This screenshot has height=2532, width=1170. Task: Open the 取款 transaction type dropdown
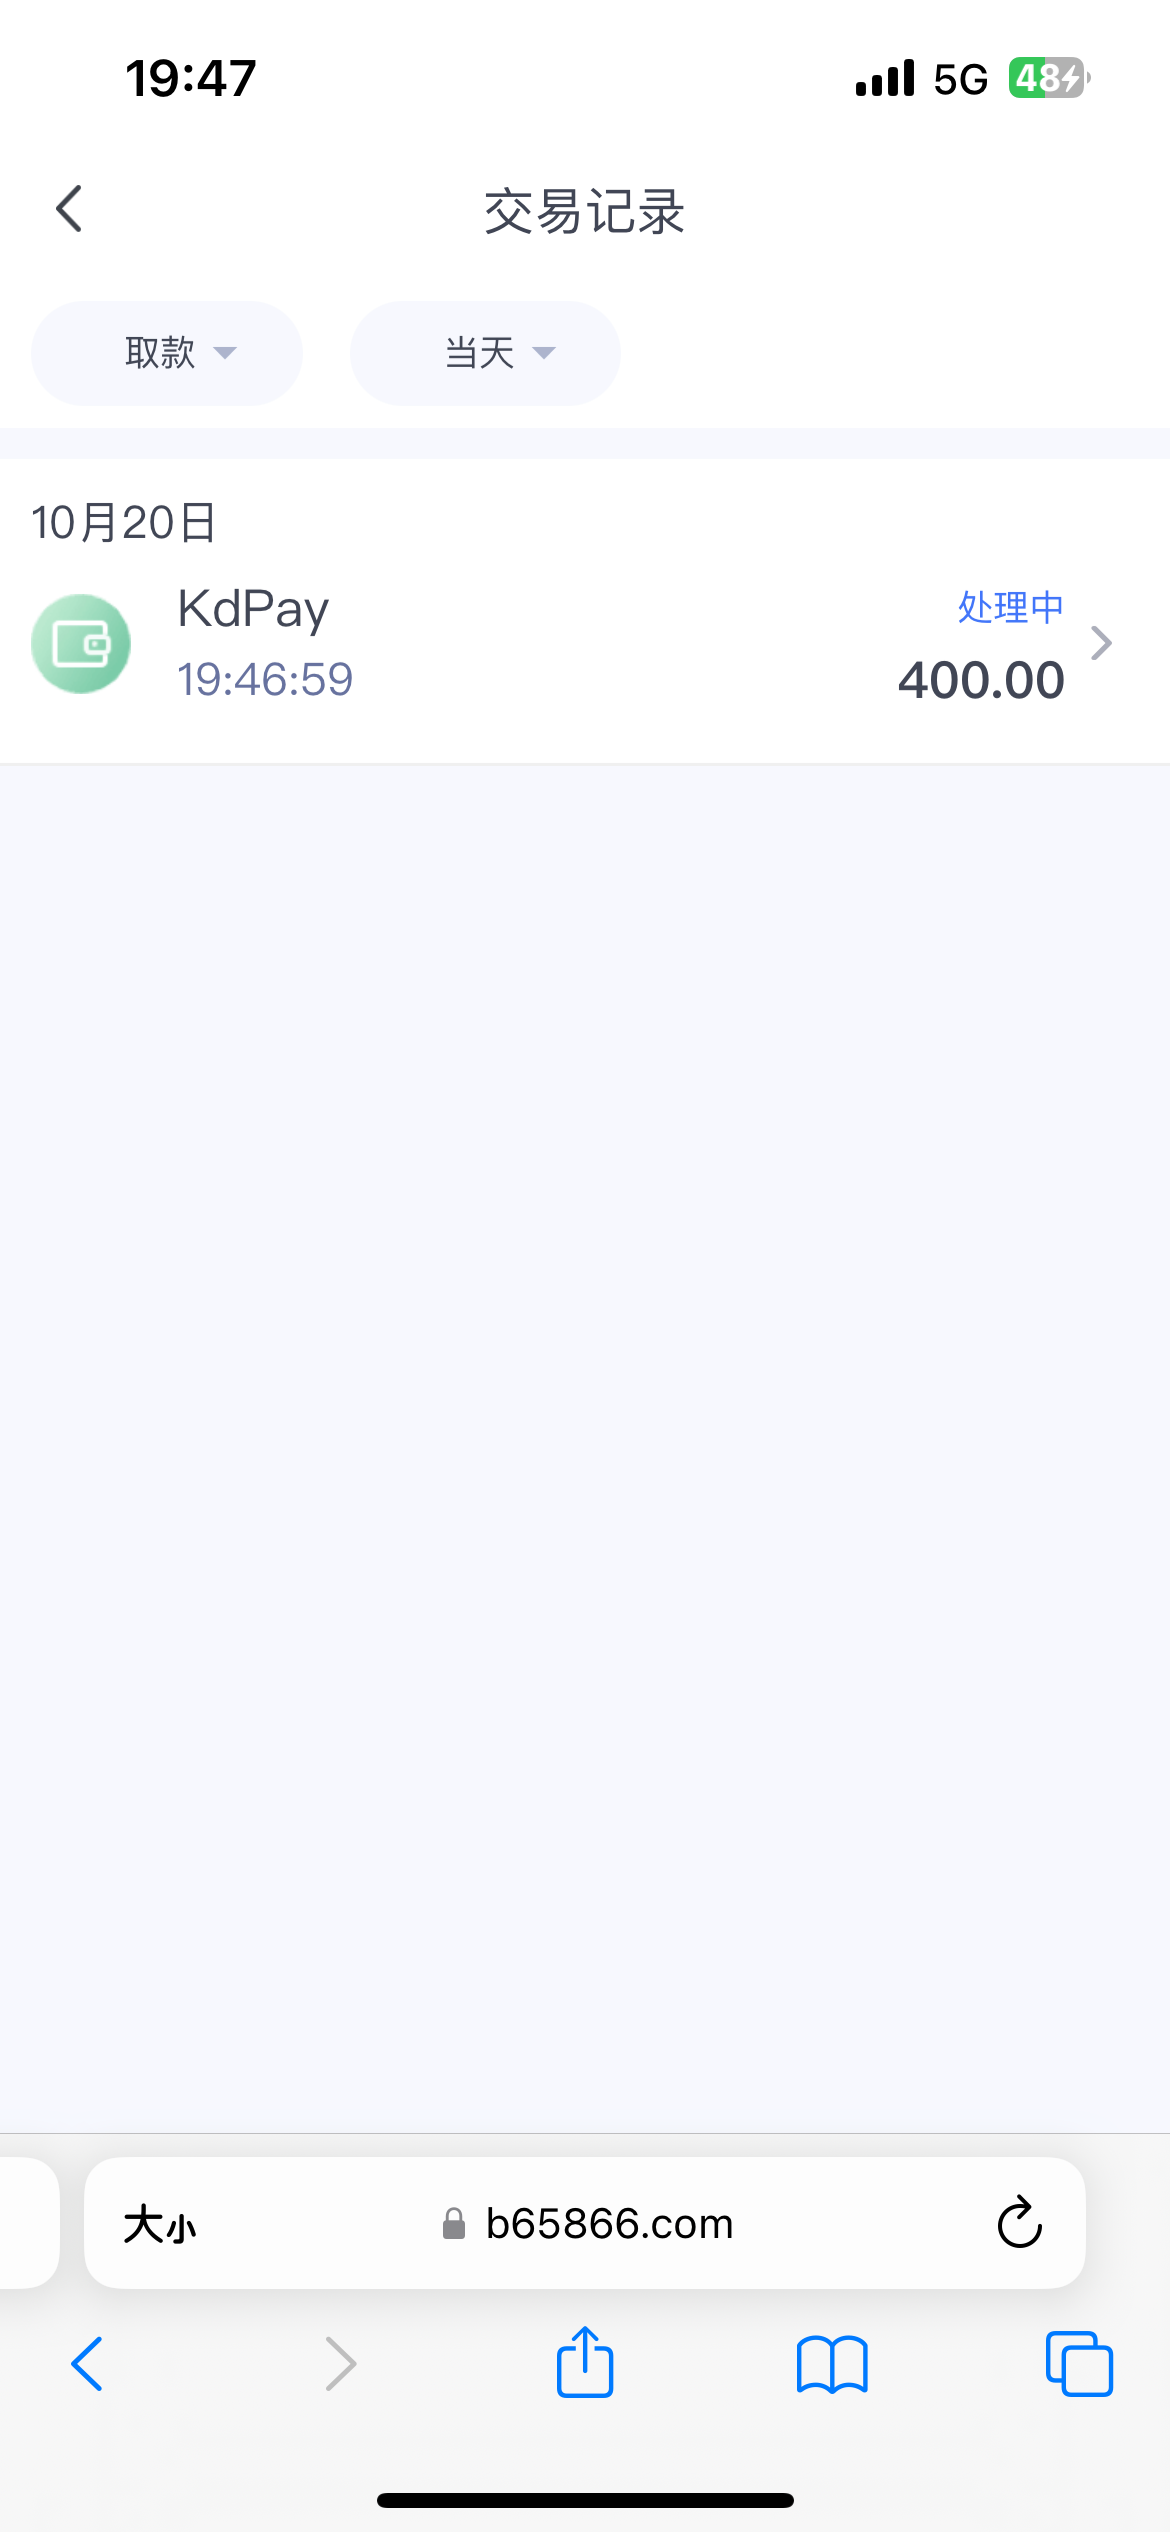[x=167, y=353]
